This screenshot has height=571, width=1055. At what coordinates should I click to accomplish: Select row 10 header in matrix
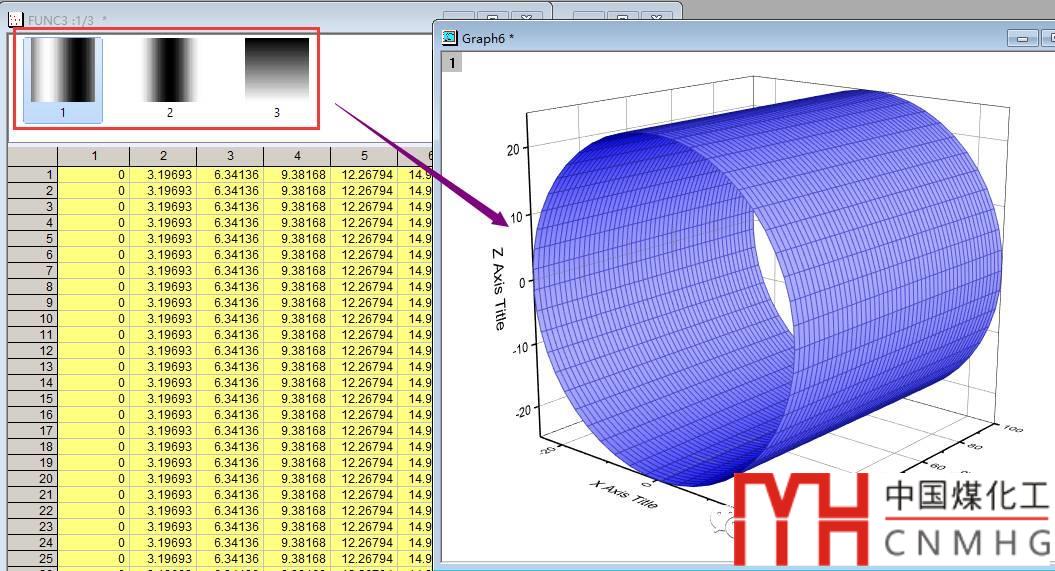[32, 319]
